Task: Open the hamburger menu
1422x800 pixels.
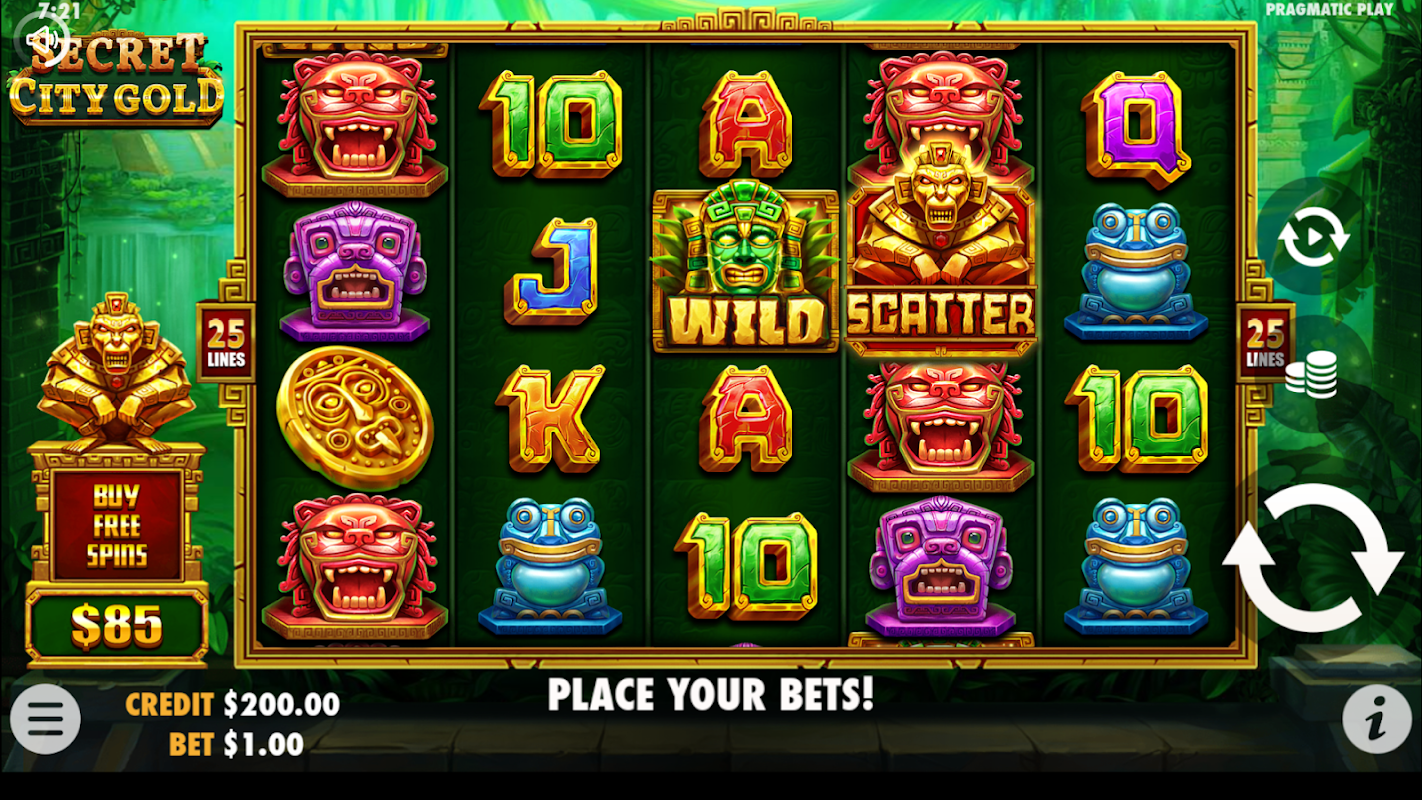Action: [45, 718]
